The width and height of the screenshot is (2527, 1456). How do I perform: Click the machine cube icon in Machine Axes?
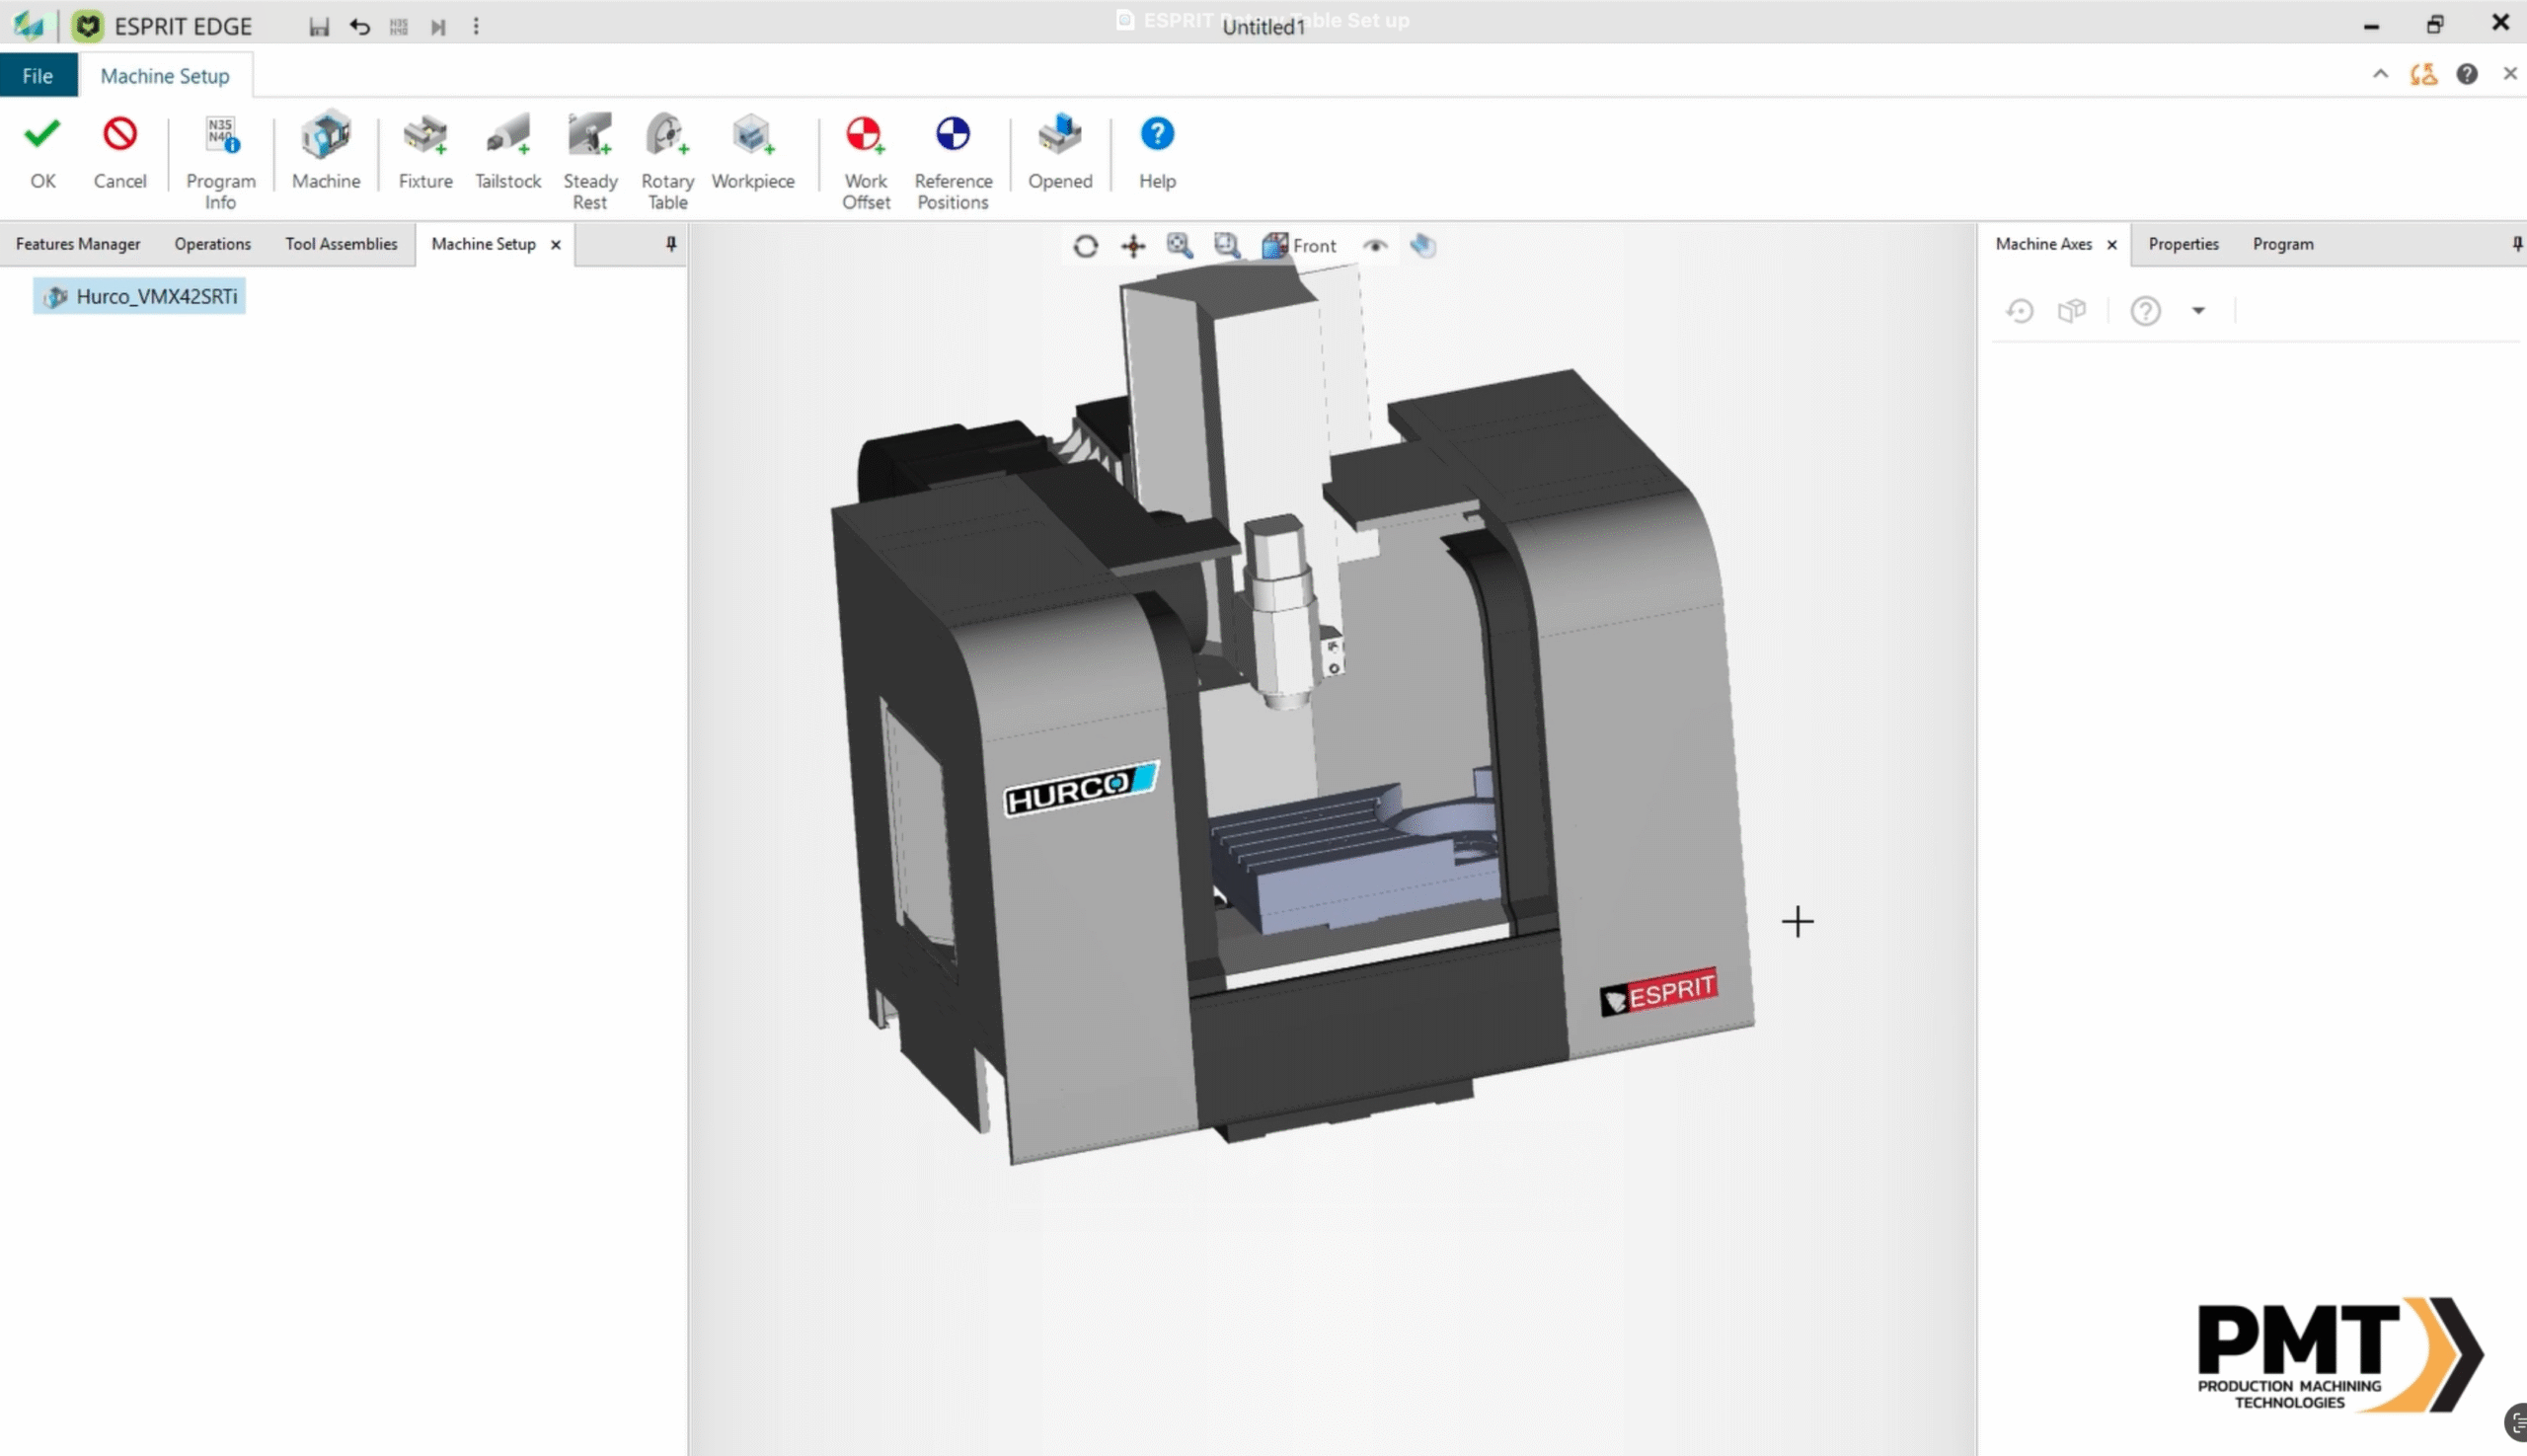point(2071,311)
